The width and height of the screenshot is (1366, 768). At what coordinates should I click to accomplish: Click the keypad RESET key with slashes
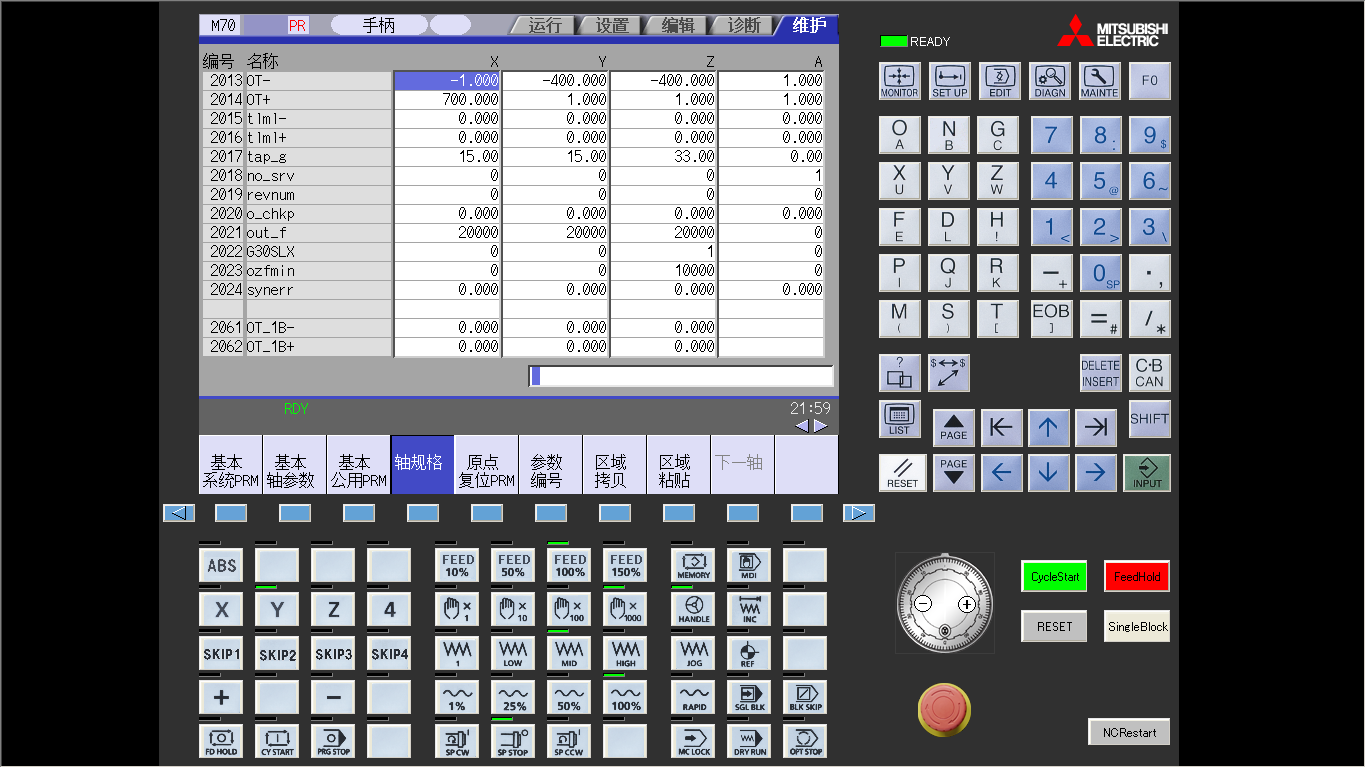pyautogui.click(x=901, y=473)
